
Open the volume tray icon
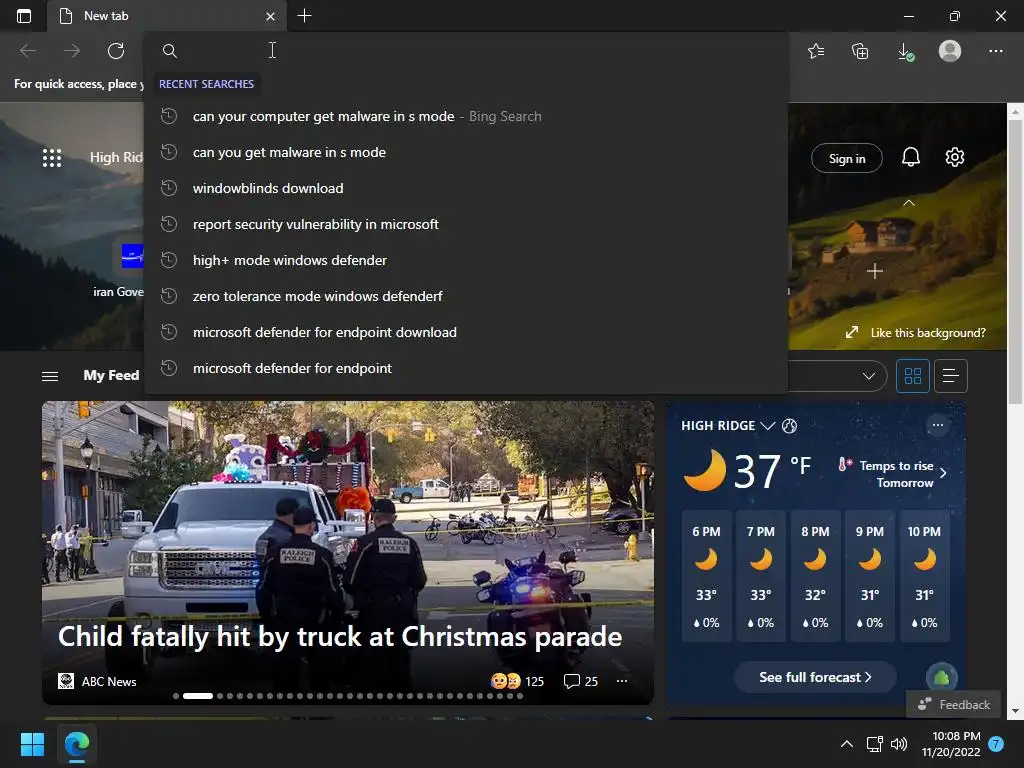pos(899,744)
